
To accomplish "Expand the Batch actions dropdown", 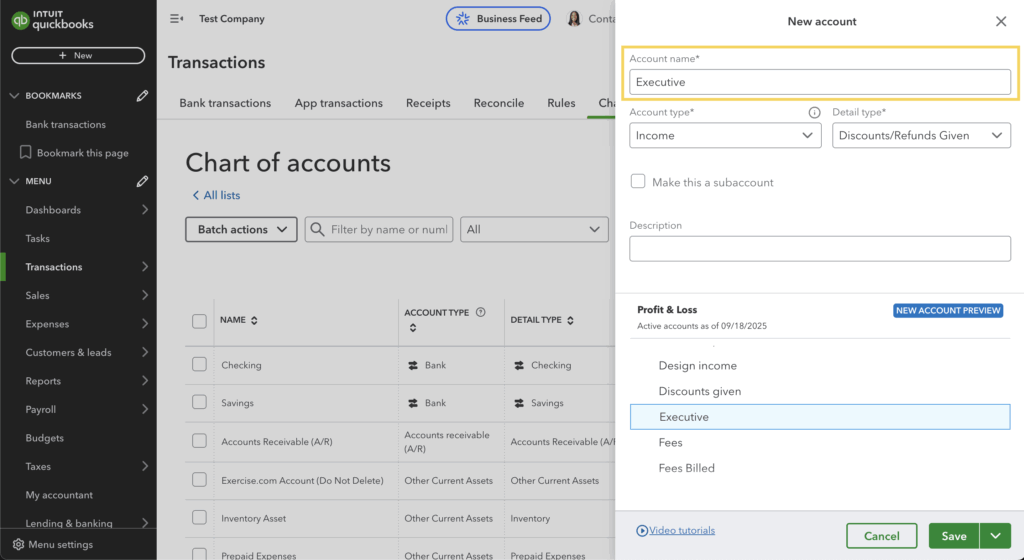I will (x=241, y=230).
